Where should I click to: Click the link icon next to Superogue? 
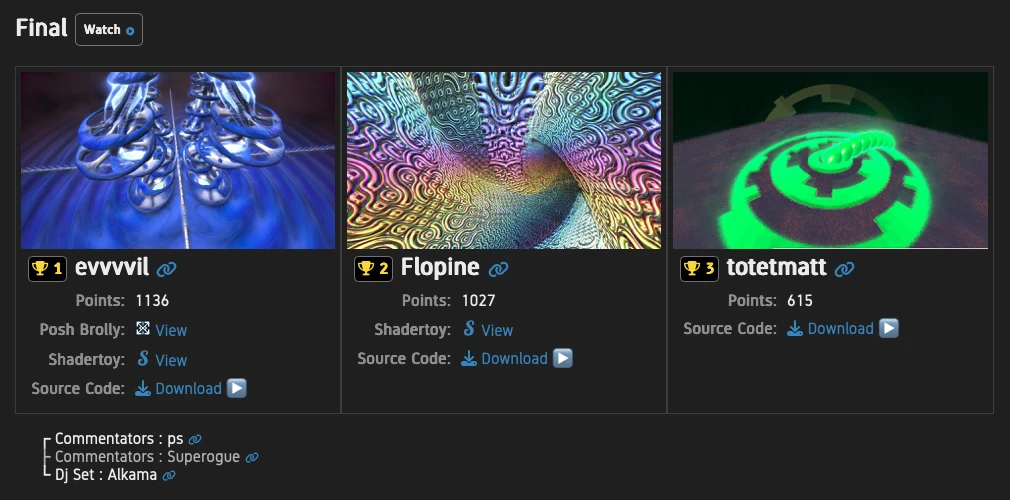coord(252,457)
